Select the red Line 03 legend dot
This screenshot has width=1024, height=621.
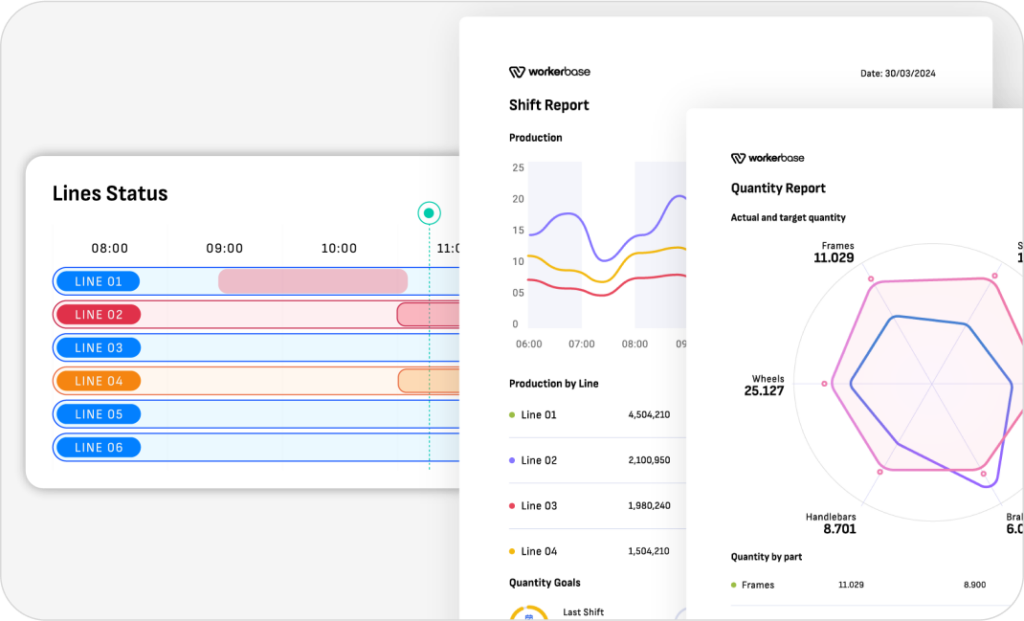tap(513, 505)
